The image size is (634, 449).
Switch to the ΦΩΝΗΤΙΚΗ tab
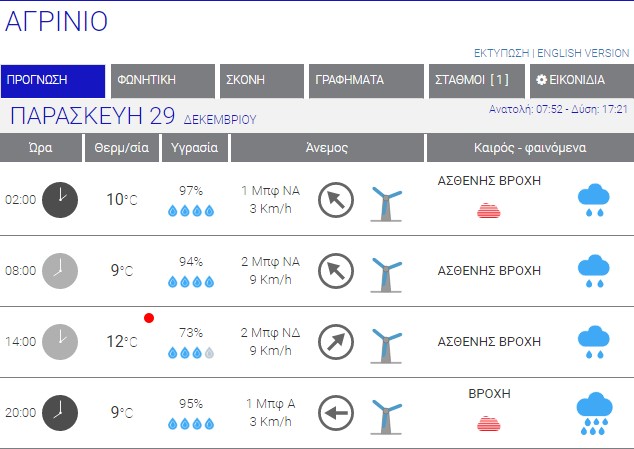coord(162,81)
